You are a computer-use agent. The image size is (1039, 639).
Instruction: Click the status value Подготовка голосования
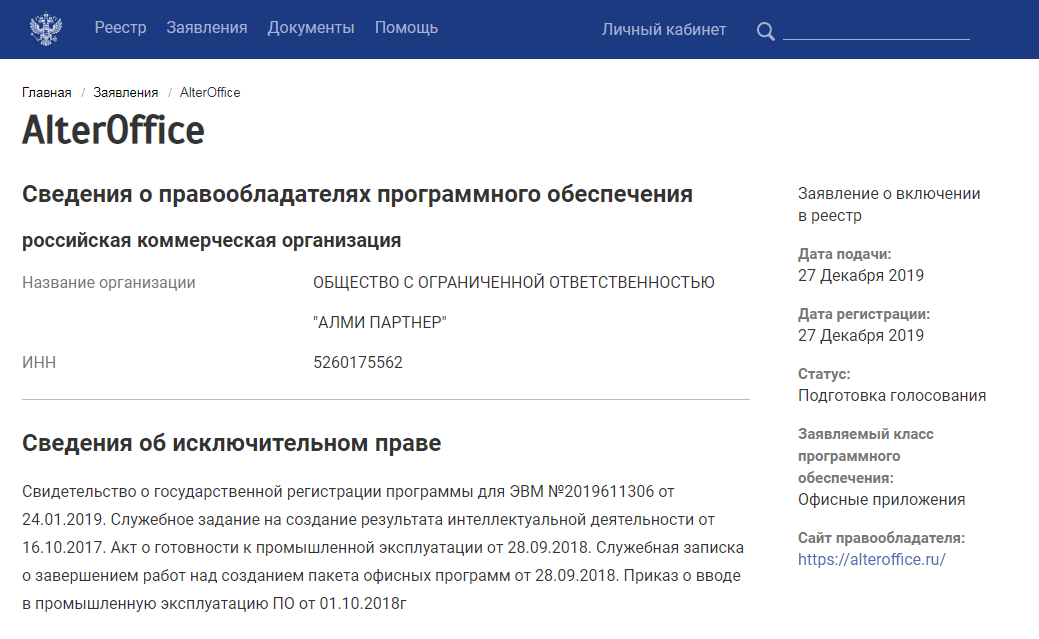pyautogui.click(x=892, y=396)
